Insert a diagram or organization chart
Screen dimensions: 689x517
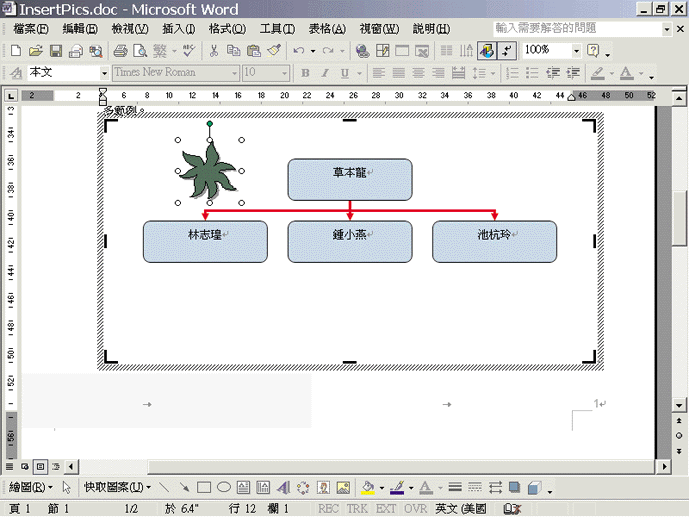(x=303, y=487)
